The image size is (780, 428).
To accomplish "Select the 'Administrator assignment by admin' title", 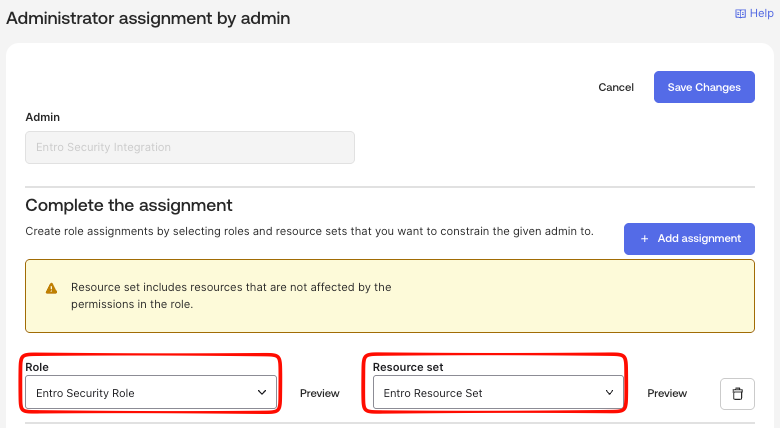I will (x=148, y=18).
